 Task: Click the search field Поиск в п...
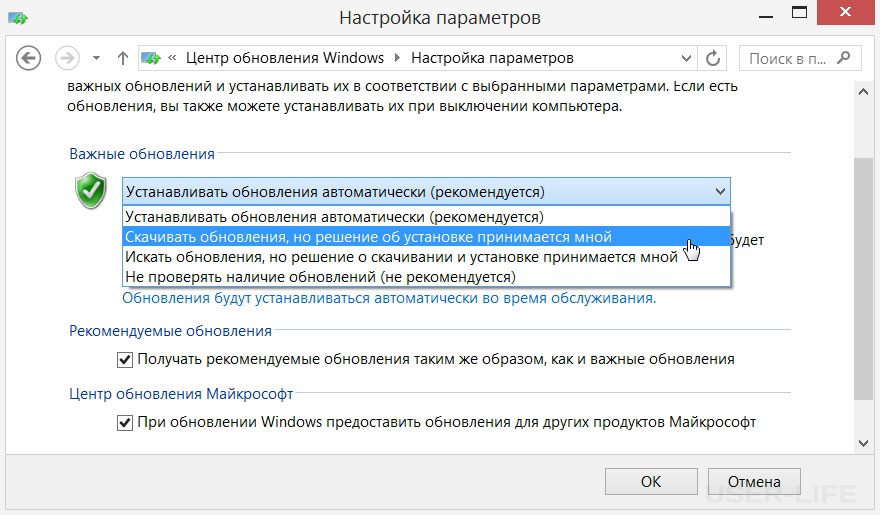tap(789, 58)
